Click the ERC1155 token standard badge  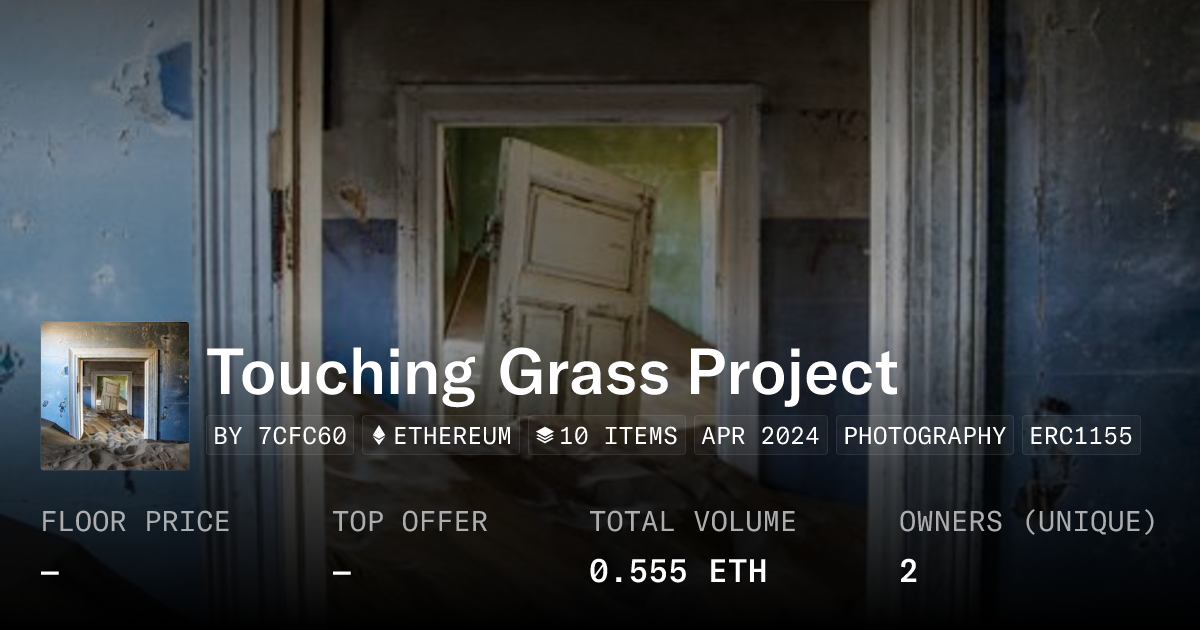[1081, 436]
